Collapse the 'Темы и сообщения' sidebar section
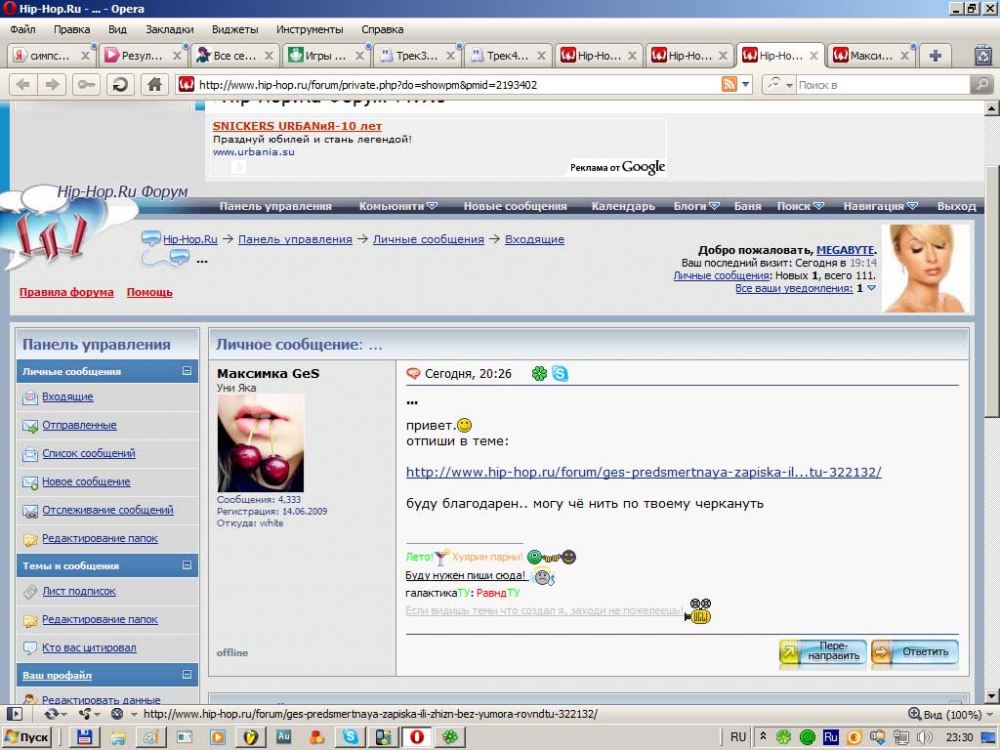Image resolution: width=1000 pixels, height=750 pixels. click(187, 565)
